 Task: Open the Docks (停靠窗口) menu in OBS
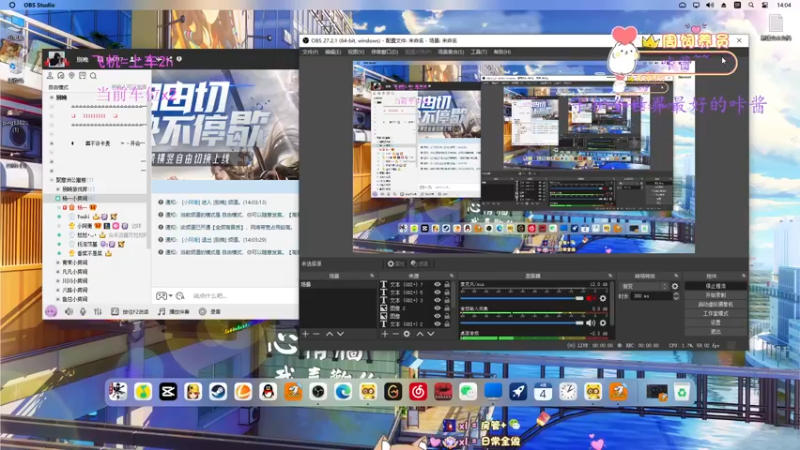point(384,52)
